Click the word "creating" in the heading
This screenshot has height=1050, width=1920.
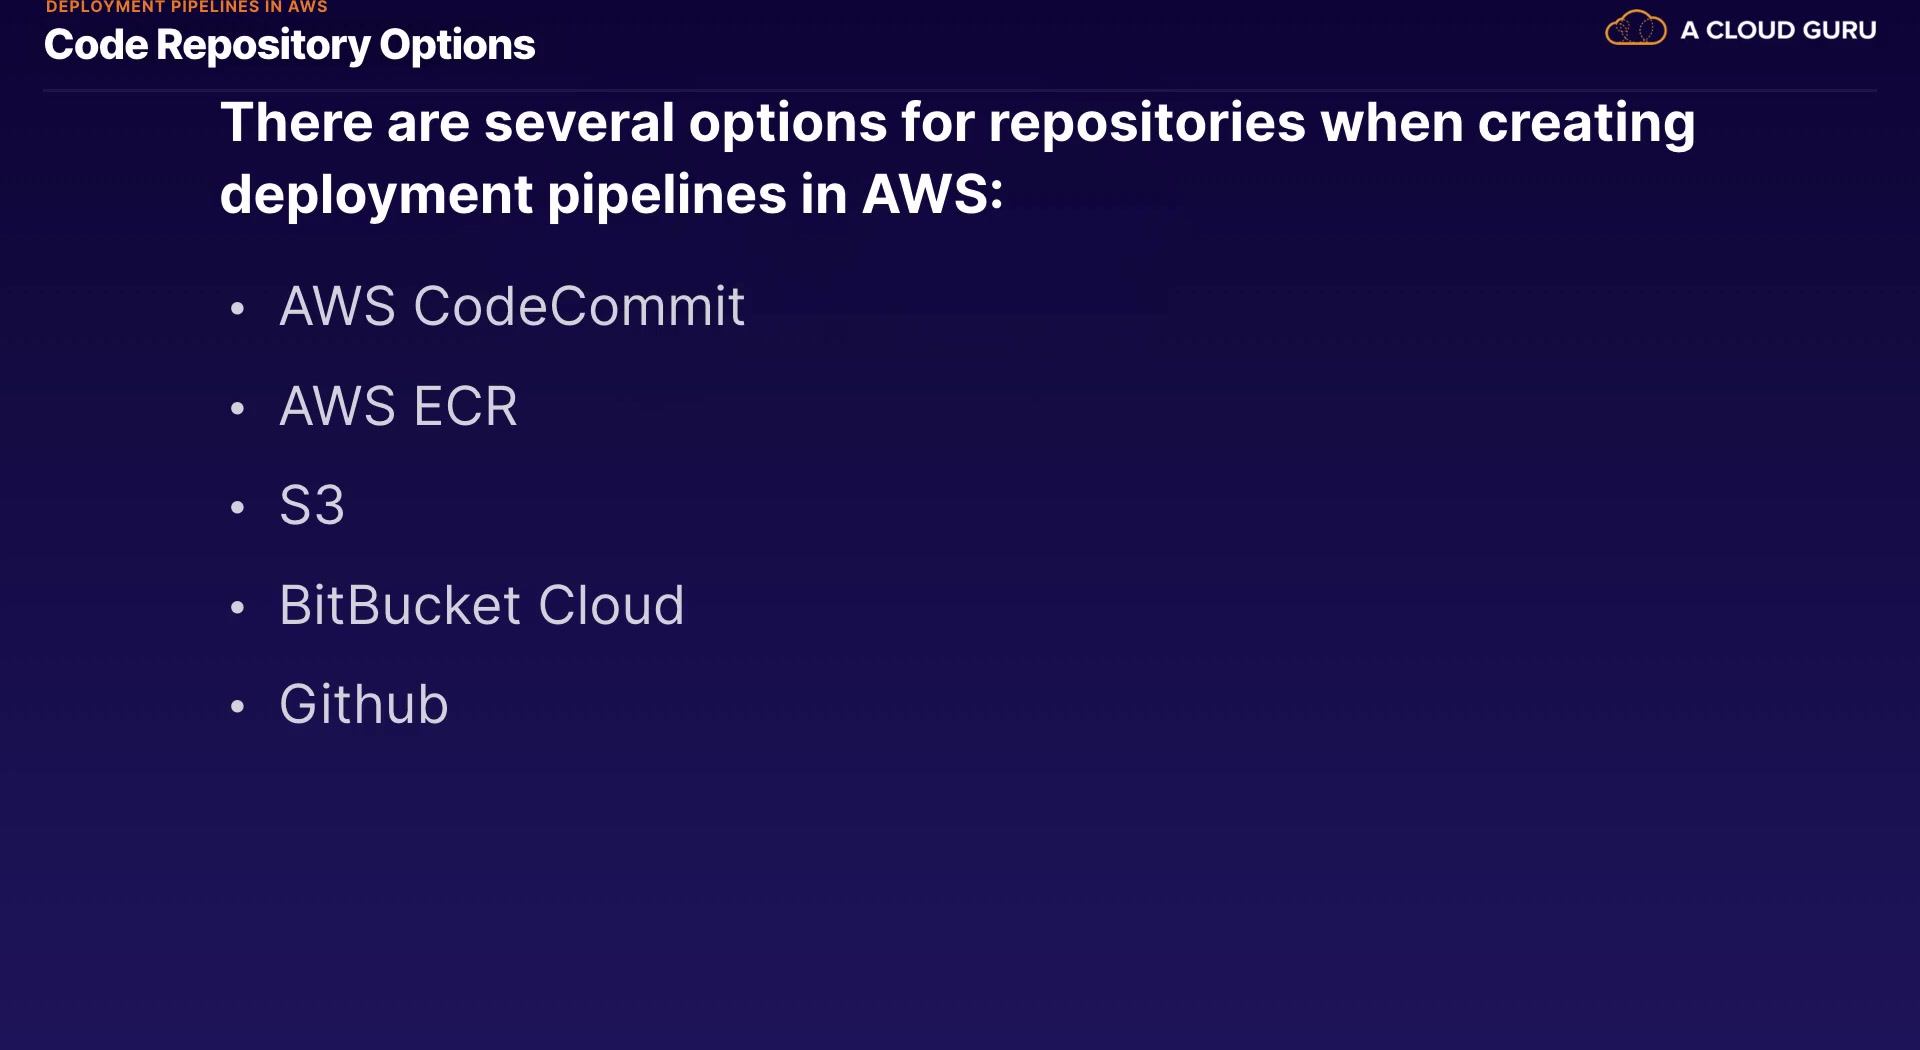1586,123
